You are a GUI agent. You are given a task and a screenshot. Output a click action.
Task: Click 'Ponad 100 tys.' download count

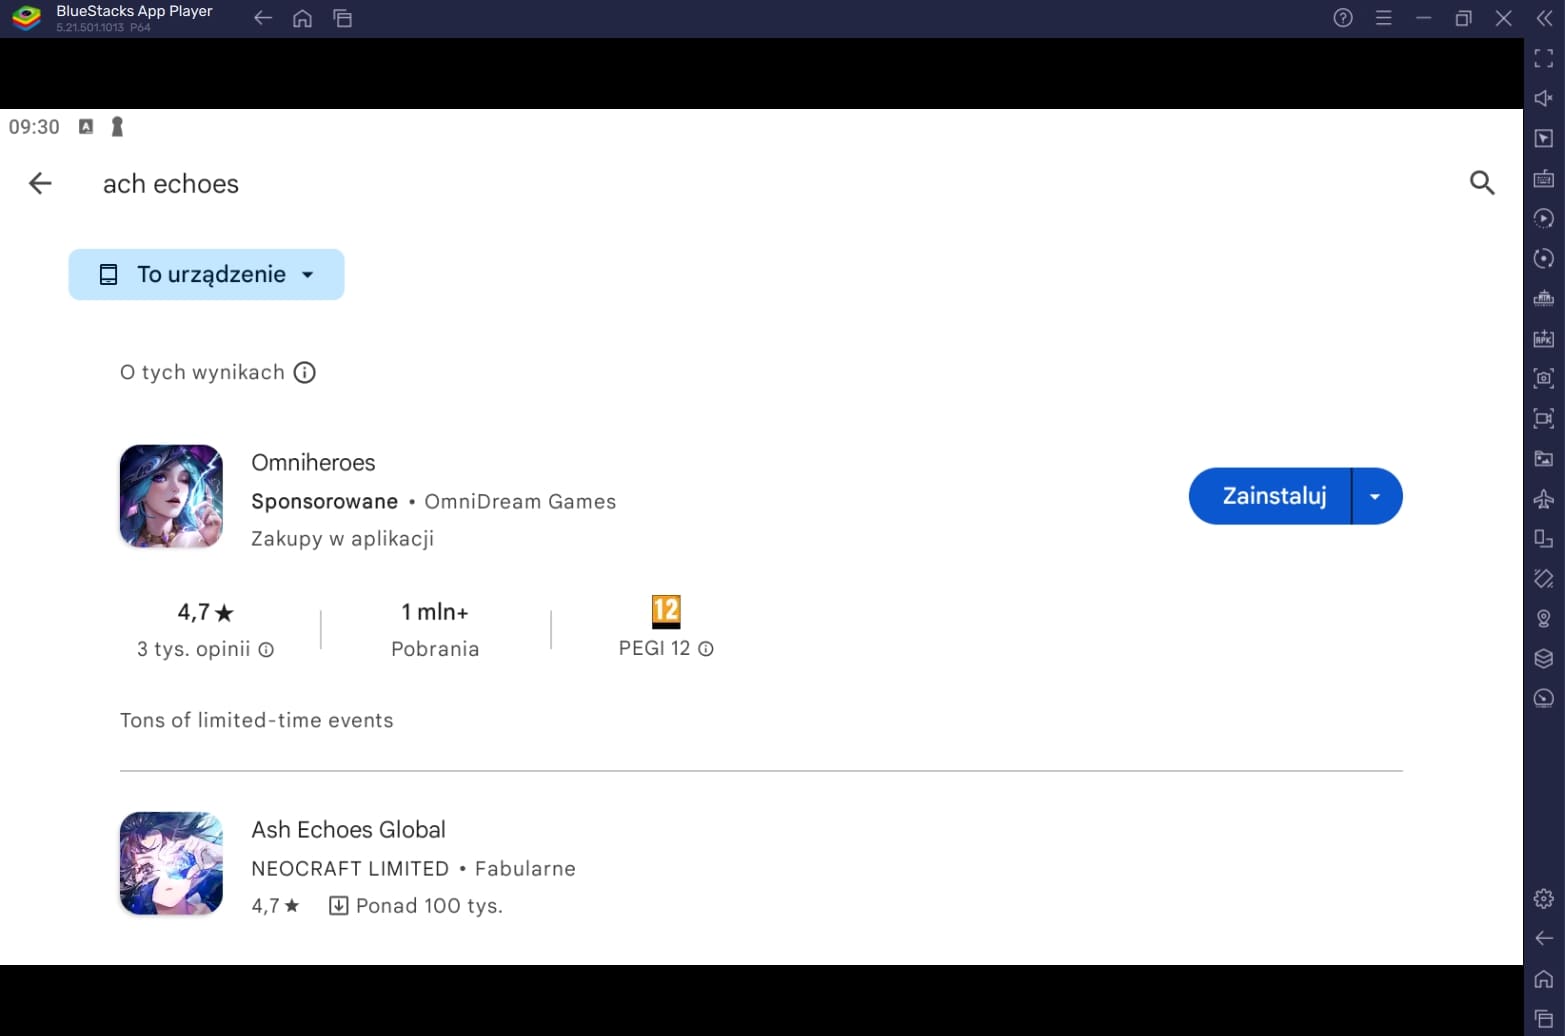coord(429,906)
